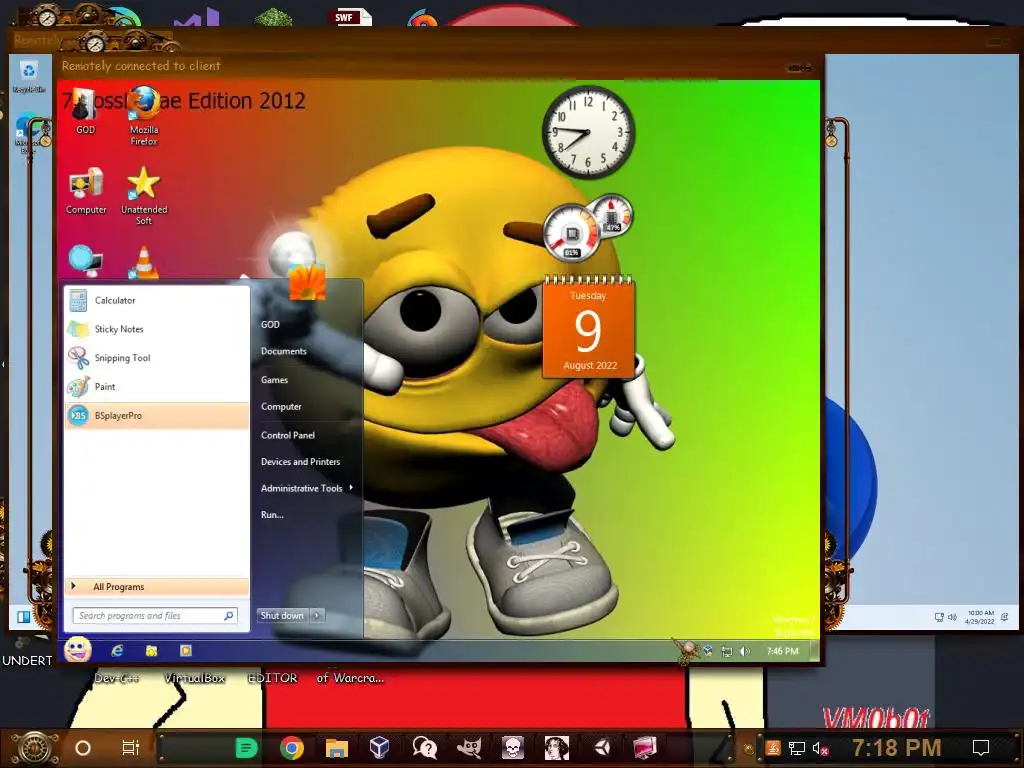1024x768 pixels.
Task: Expand Administrative Tools submenu
Action: coord(307,488)
